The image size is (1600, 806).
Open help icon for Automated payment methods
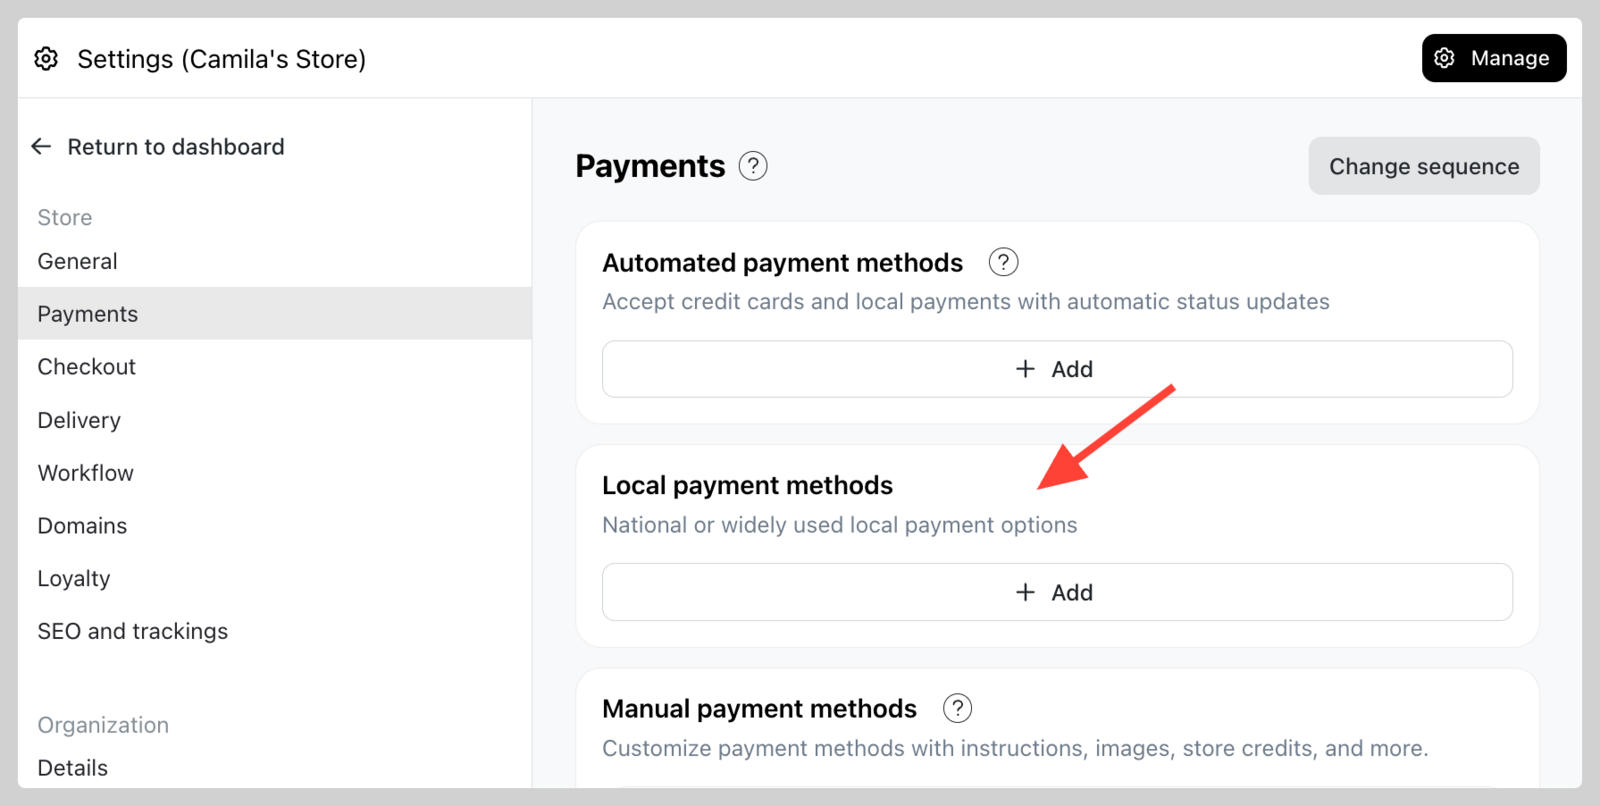coord(1003,262)
